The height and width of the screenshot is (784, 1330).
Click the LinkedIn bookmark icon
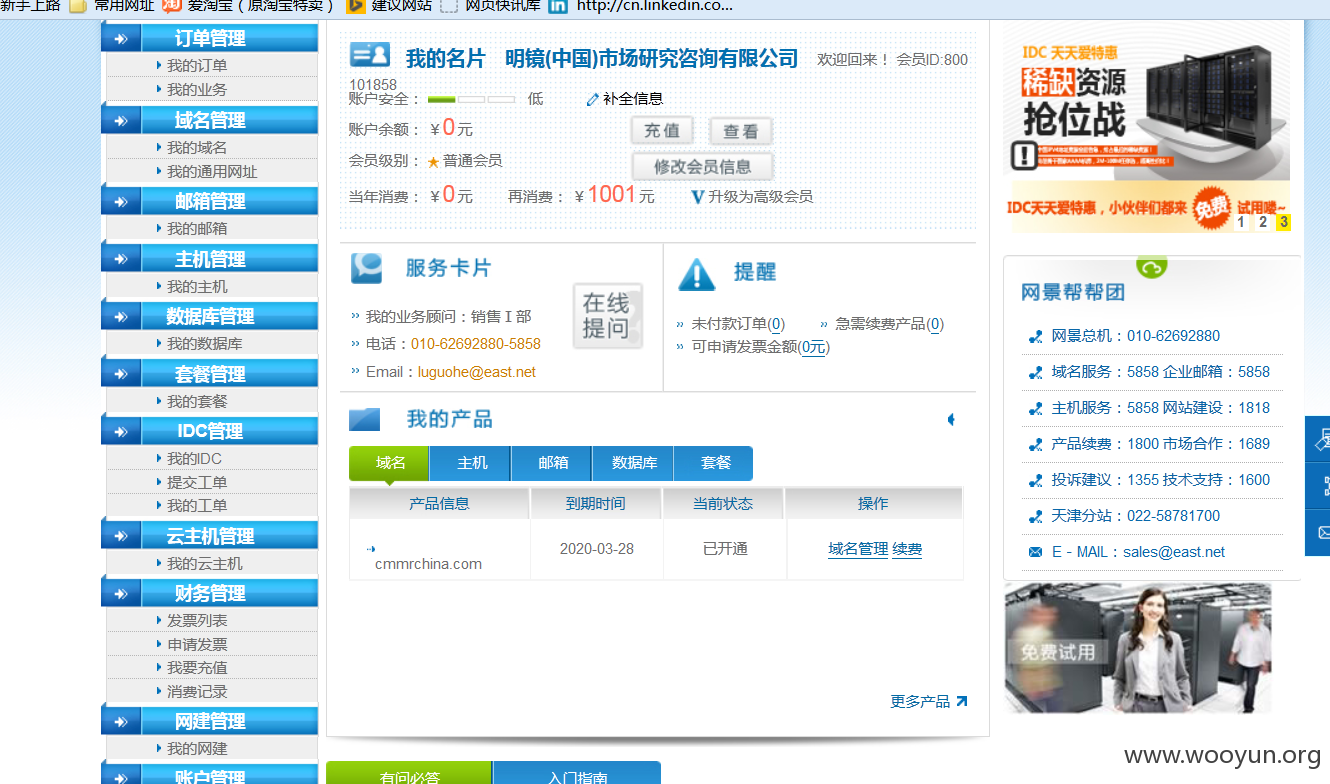(x=558, y=6)
